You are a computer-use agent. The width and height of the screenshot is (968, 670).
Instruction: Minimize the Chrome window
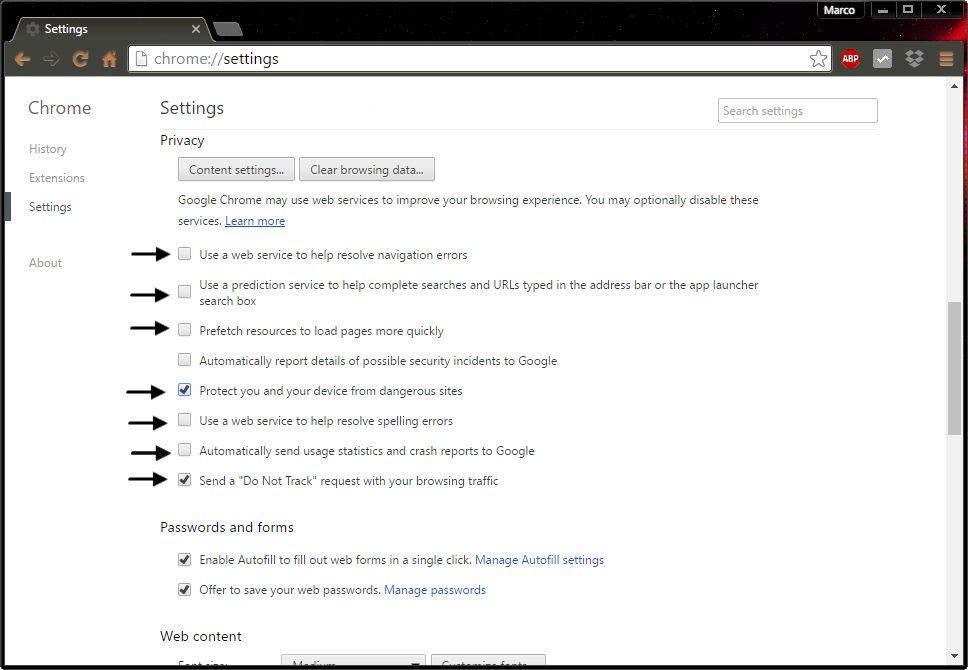tap(883, 10)
